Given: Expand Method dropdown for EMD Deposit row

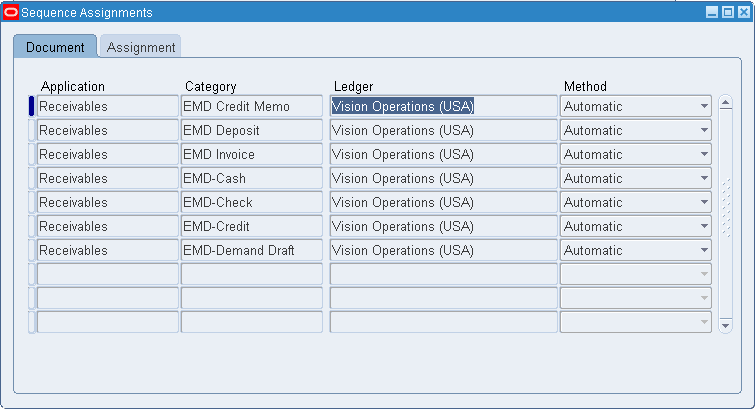Looking at the screenshot, I should pyautogui.click(x=704, y=130).
